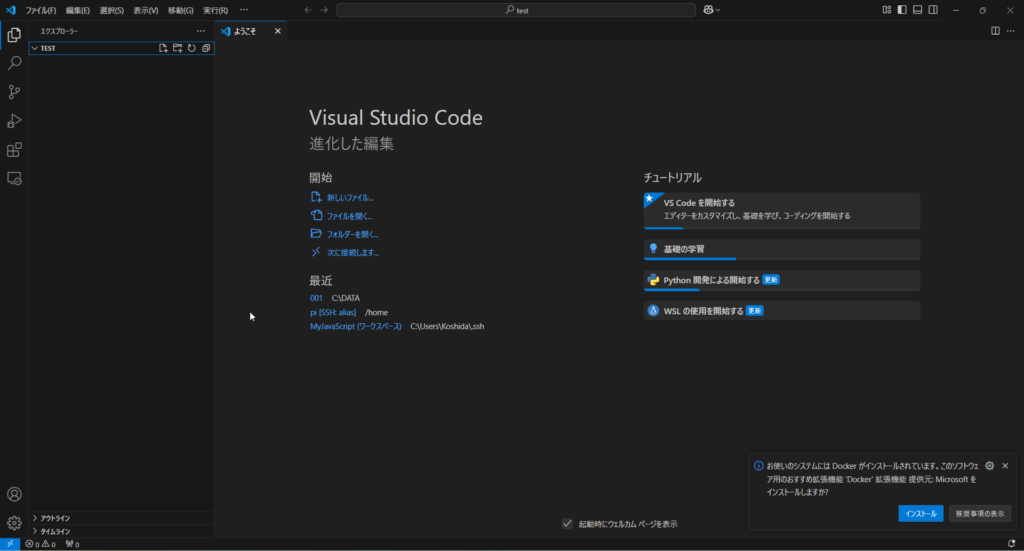The height and width of the screenshot is (551, 1024).
Task: Open the Search view in activity bar
Action: [x=14, y=63]
